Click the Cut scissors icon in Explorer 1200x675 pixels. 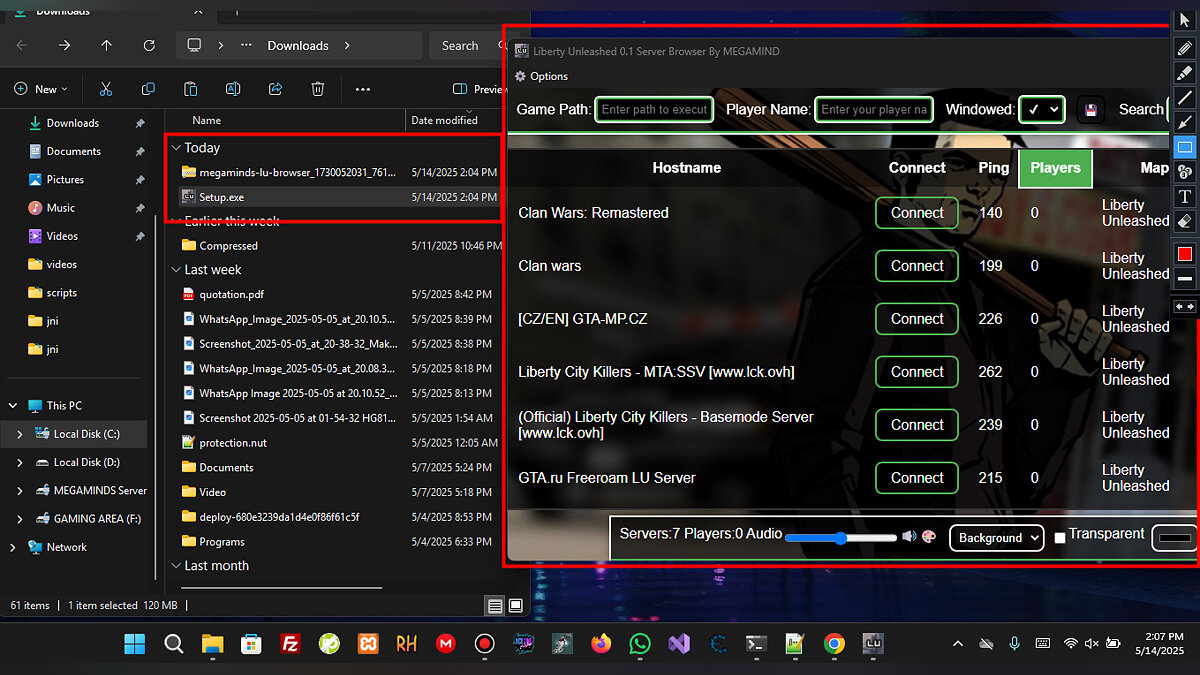106,89
